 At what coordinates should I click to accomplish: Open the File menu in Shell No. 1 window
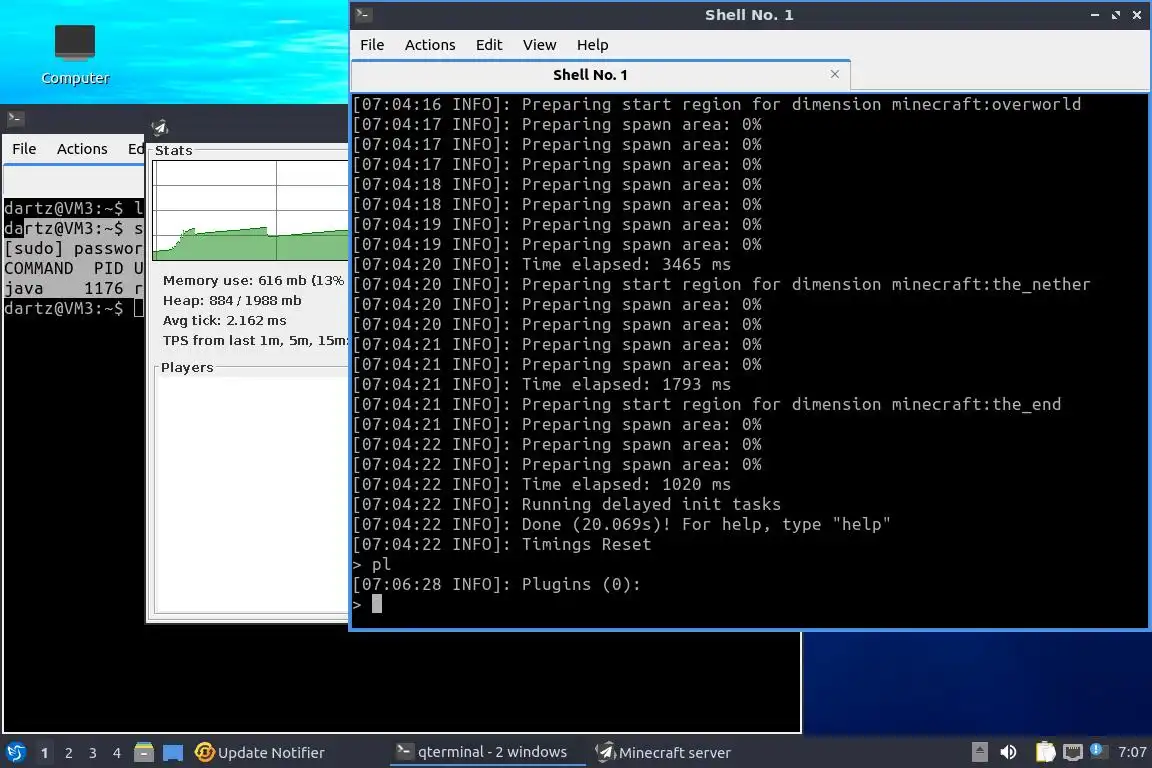pyautogui.click(x=372, y=45)
